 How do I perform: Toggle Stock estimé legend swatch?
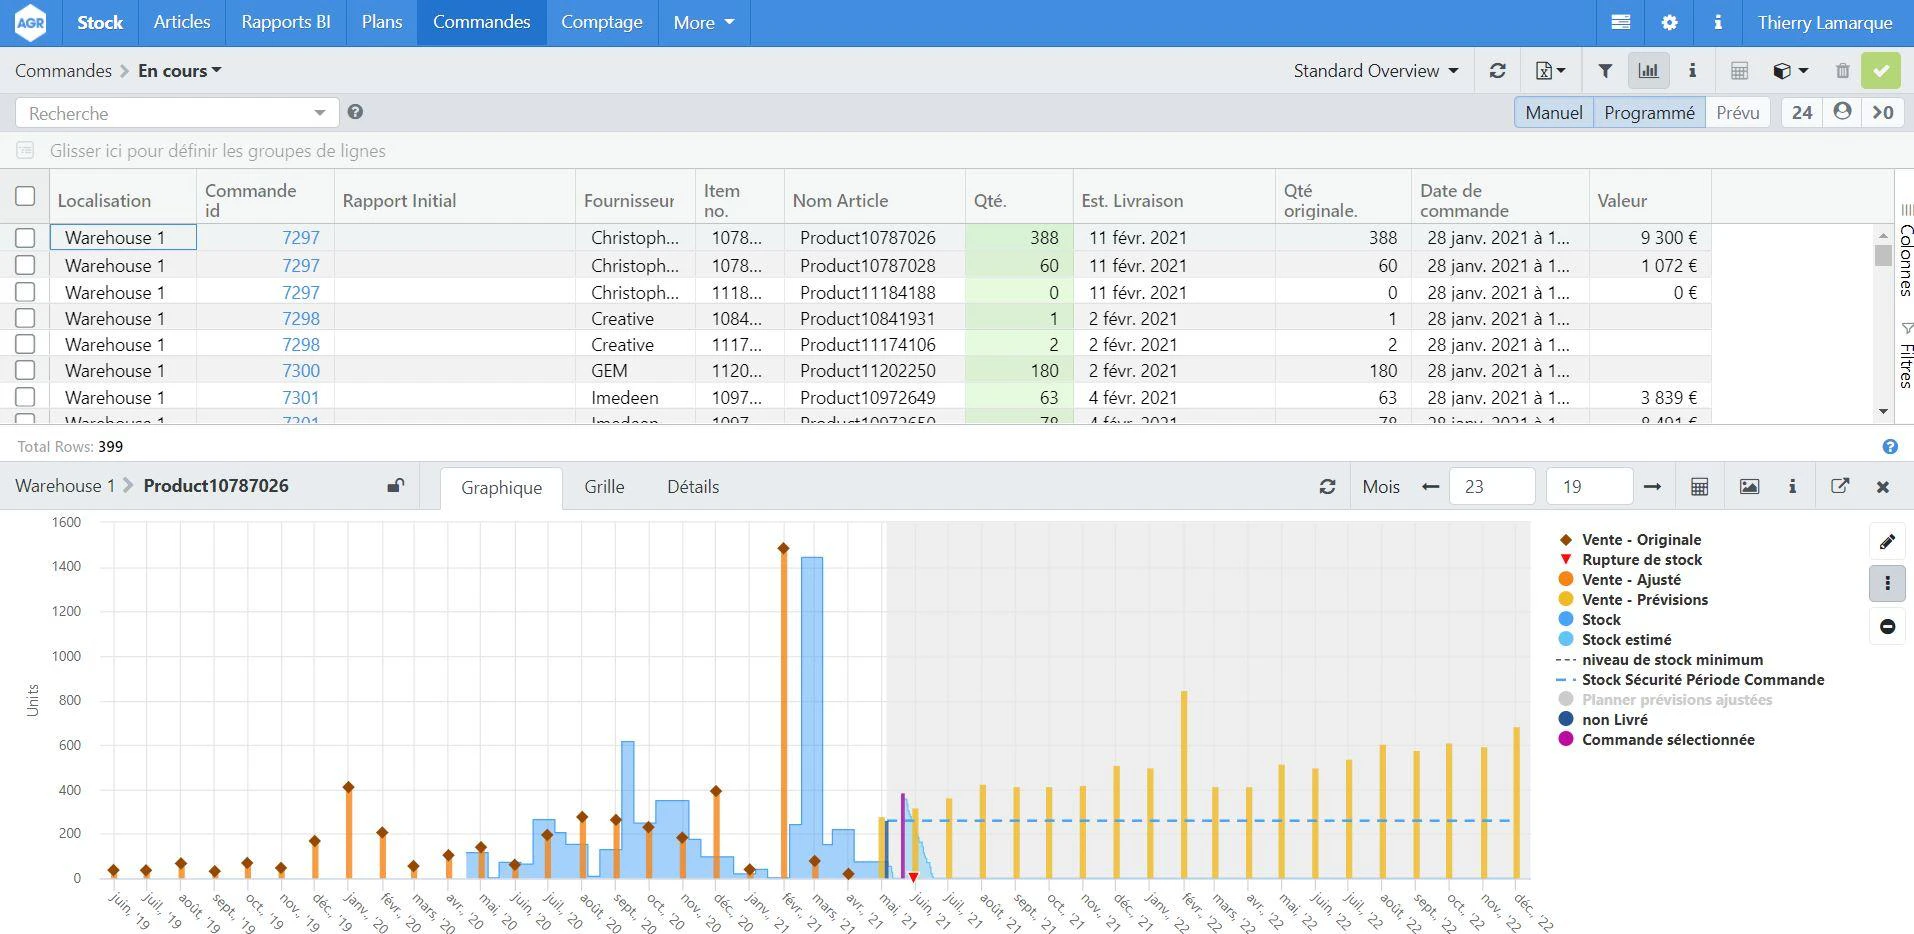(1566, 639)
